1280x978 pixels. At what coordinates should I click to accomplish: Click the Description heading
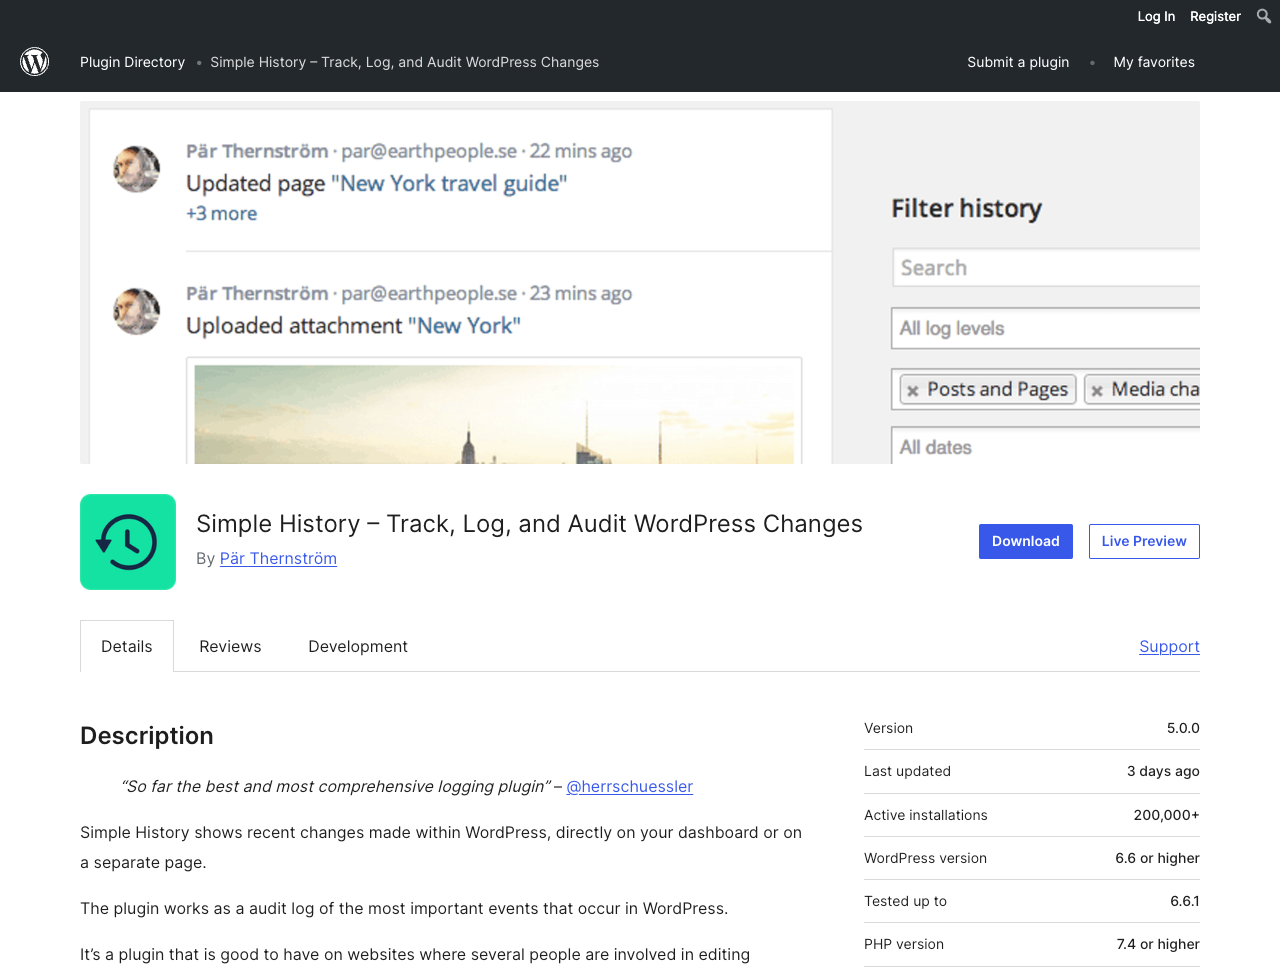[147, 736]
